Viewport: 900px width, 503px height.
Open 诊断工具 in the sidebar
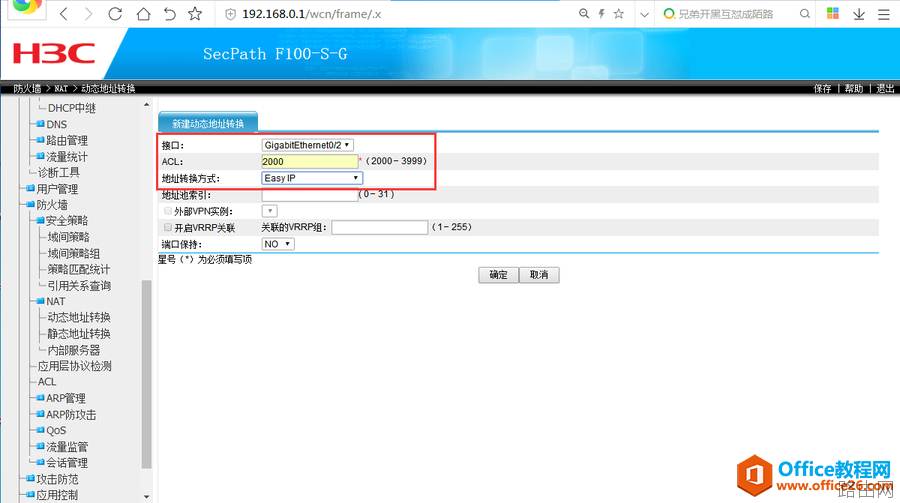[59, 172]
